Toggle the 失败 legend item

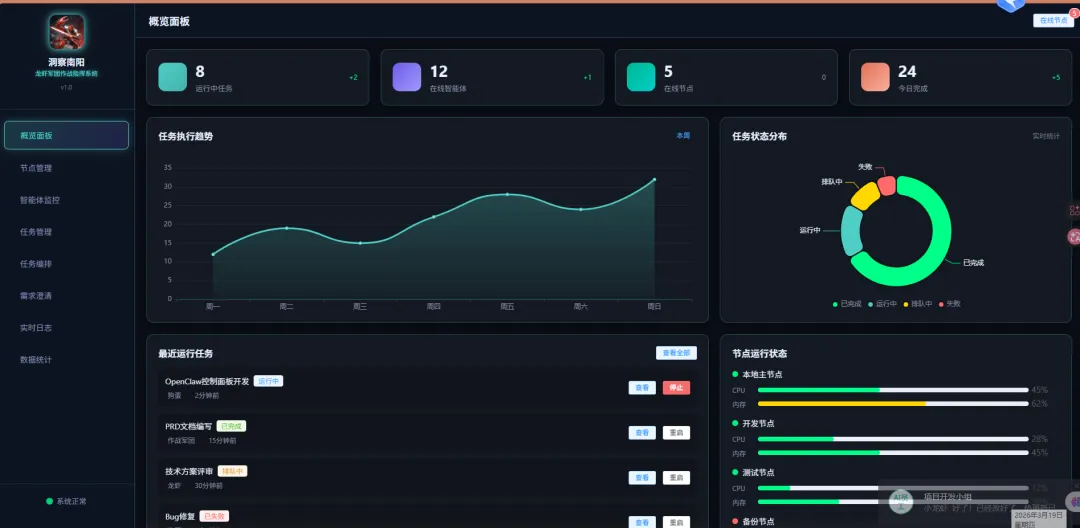click(949, 304)
